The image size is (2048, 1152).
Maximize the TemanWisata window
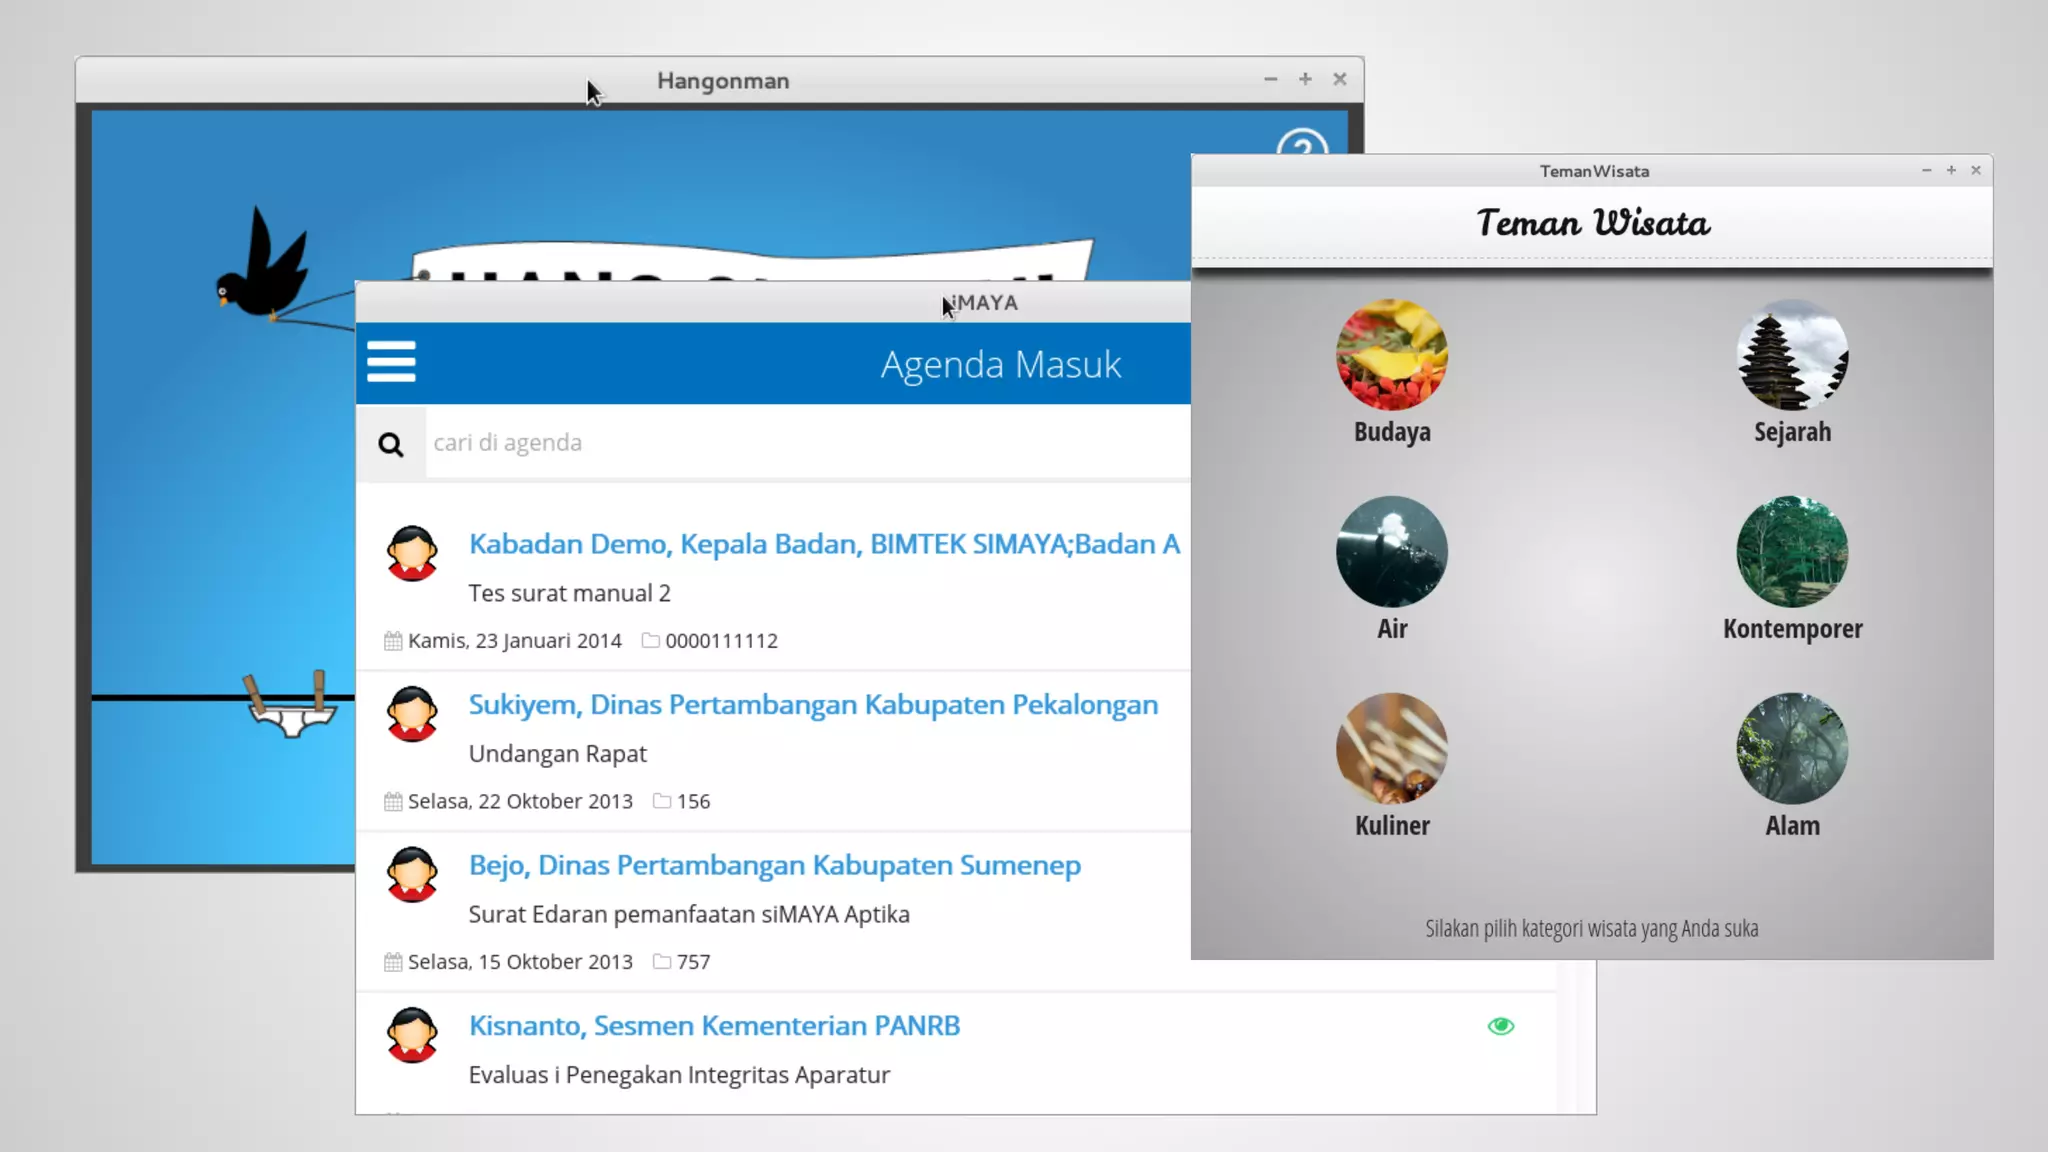pos(1950,171)
